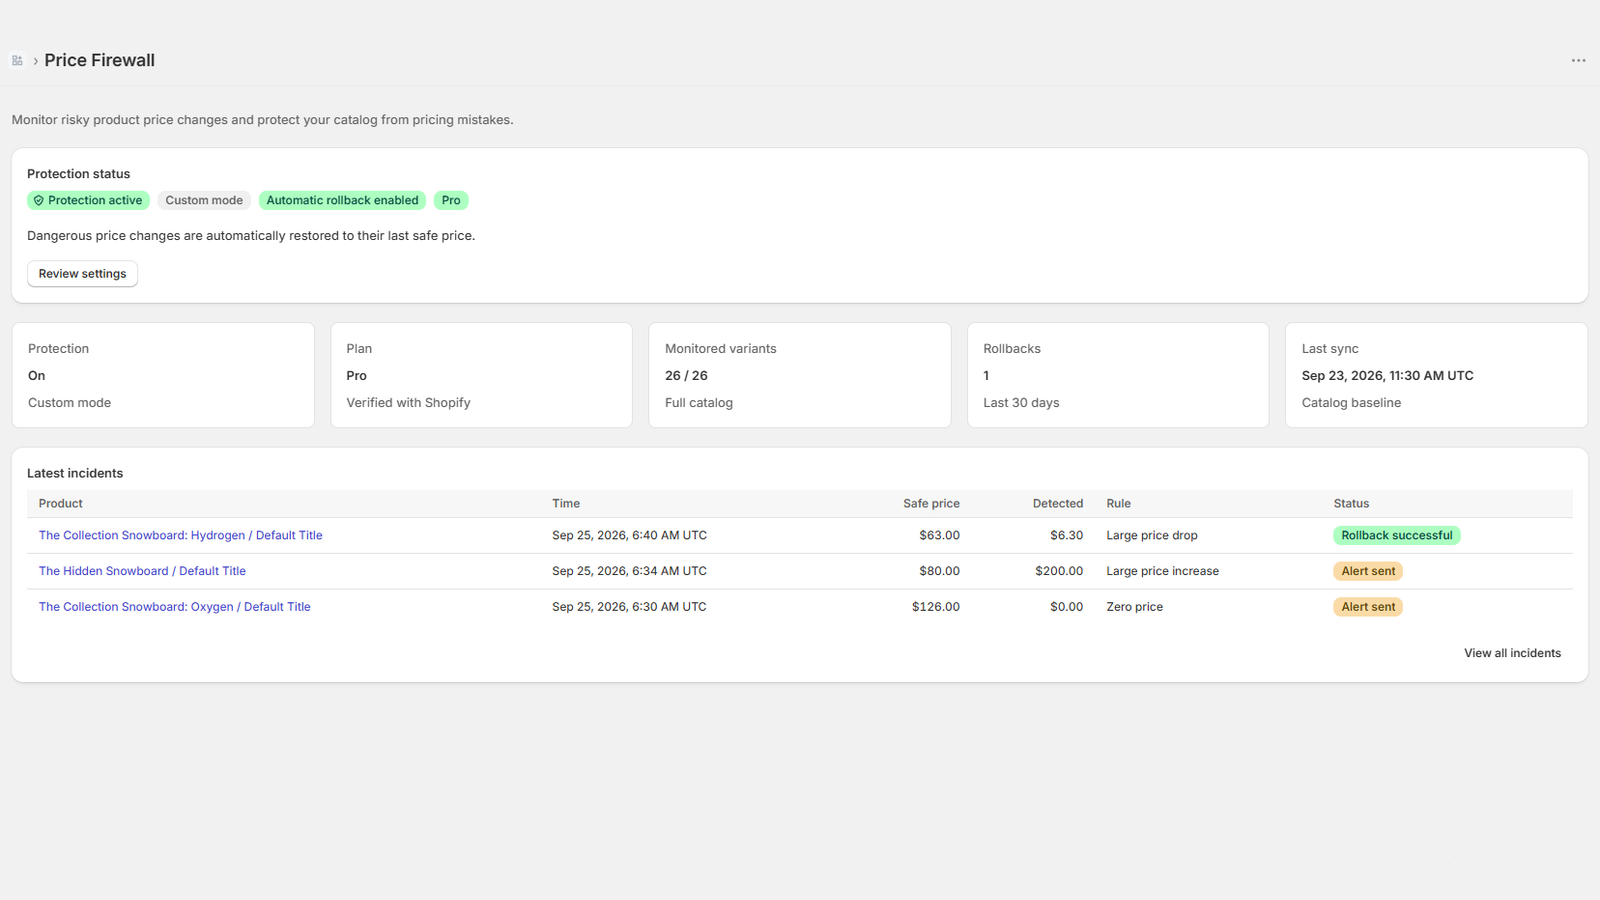Click the $6.30 detected price cell

pyautogui.click(x=1066, y=536)
